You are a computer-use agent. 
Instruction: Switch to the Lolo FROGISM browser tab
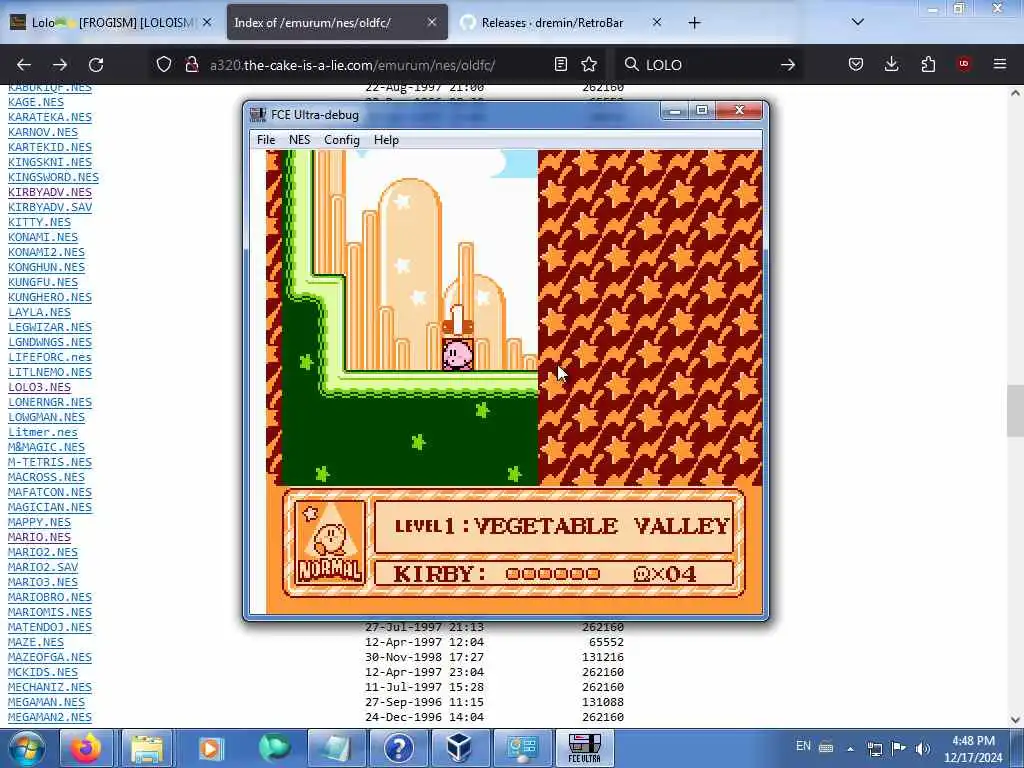tap(112, 23)
